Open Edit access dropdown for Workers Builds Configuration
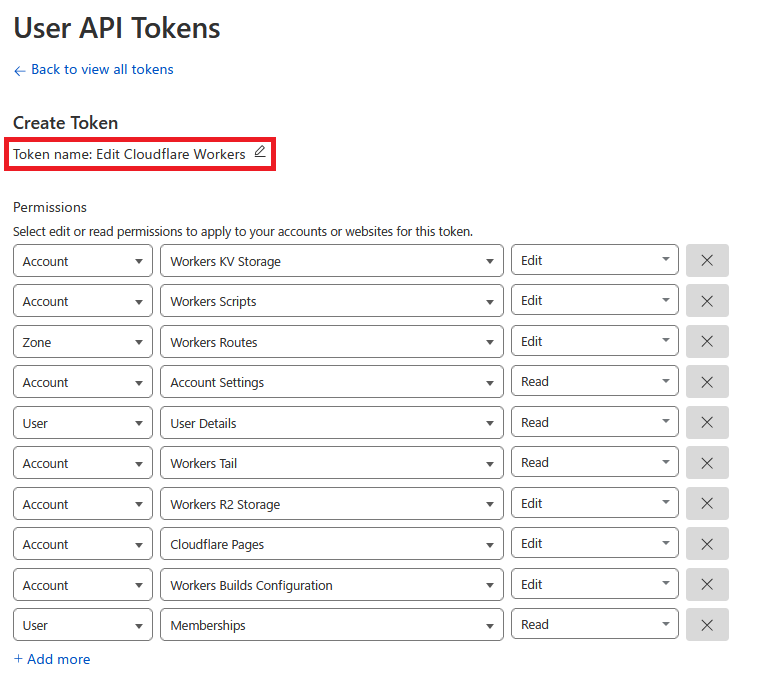The height and width of the screenshot is (676, 762). [x=595, y=584]
